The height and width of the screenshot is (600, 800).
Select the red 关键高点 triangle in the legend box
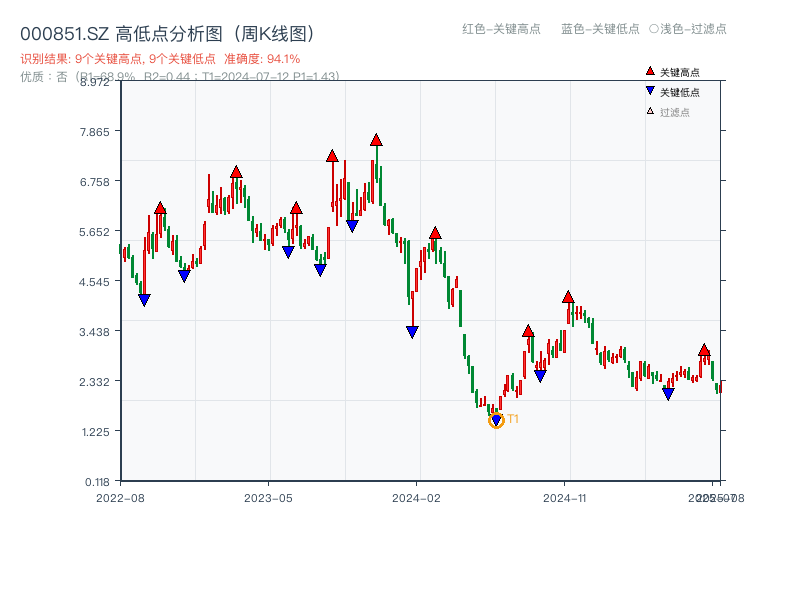(x=650, y=70)
